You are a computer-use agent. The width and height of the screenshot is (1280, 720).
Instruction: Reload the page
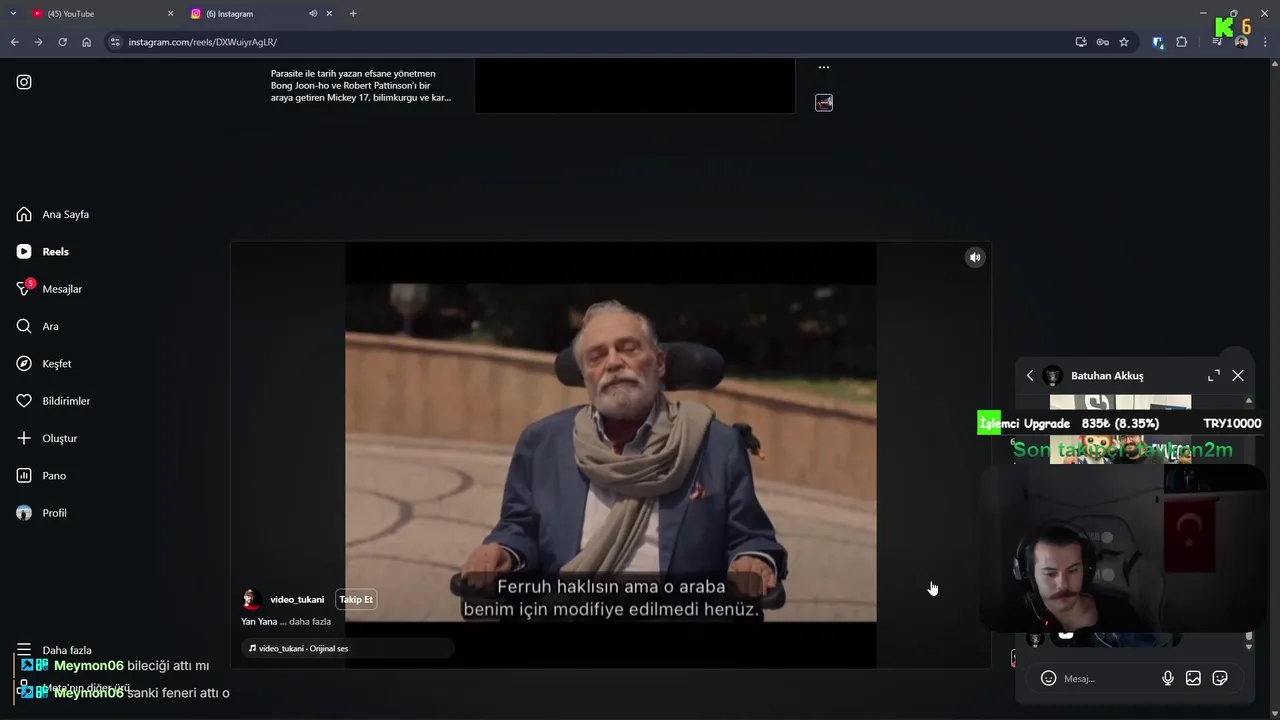coord(62,42)
